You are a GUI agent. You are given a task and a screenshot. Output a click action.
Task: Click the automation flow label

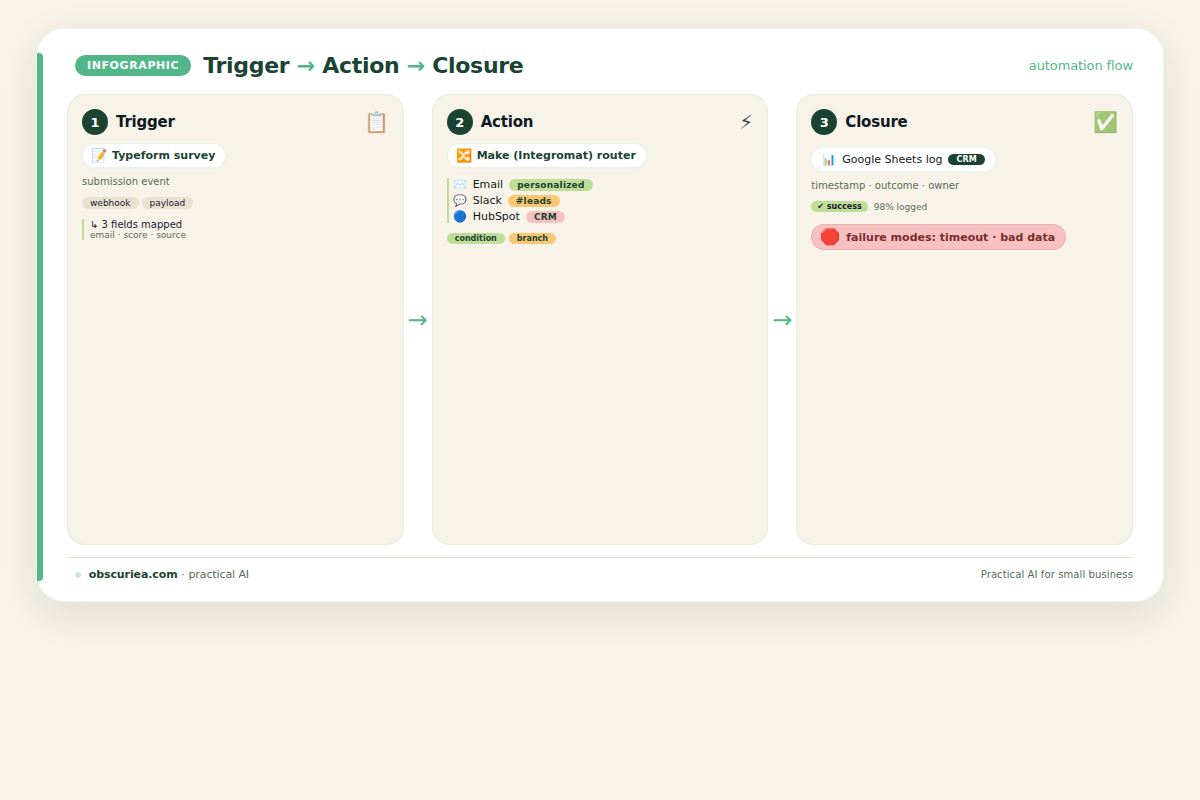click(x=1081, y=66)
